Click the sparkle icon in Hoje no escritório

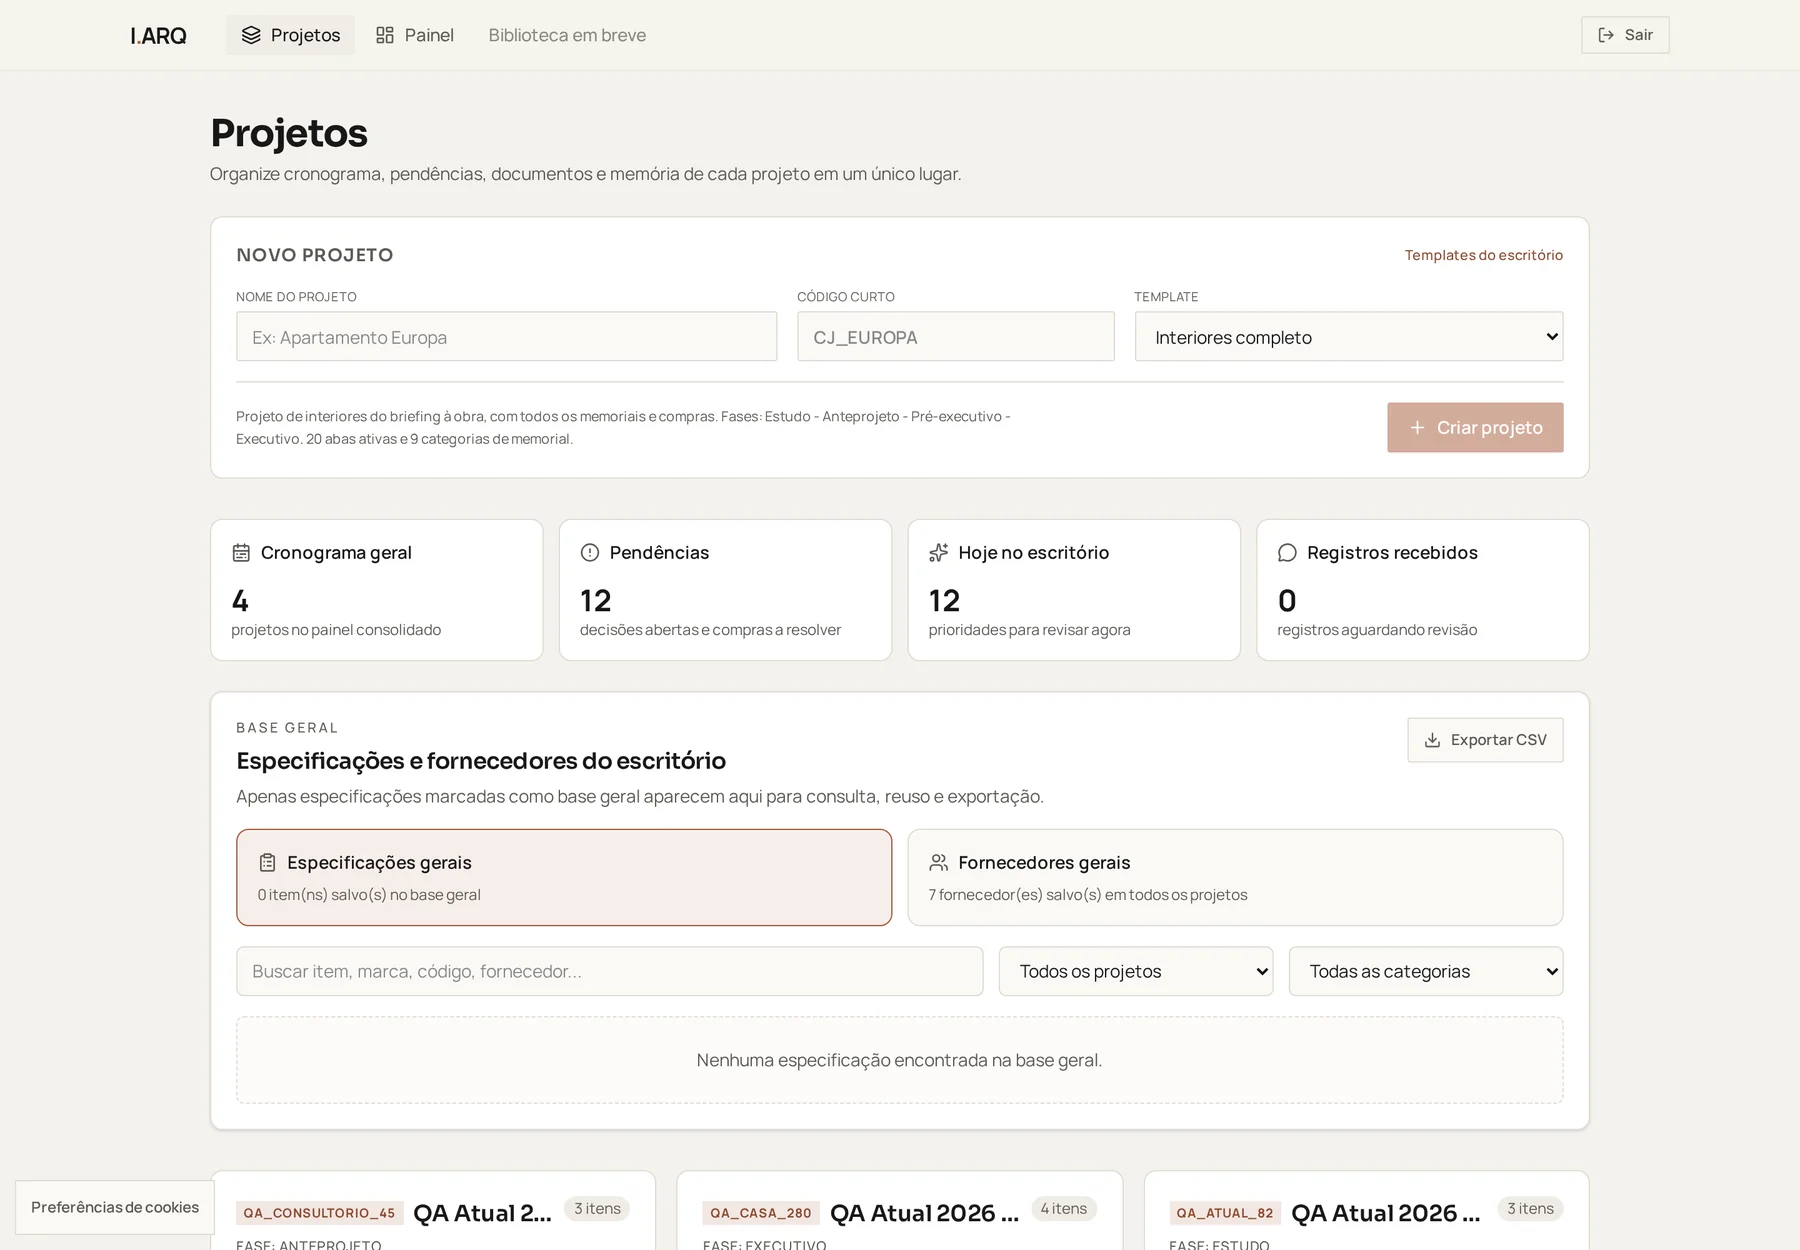(938, 552)
